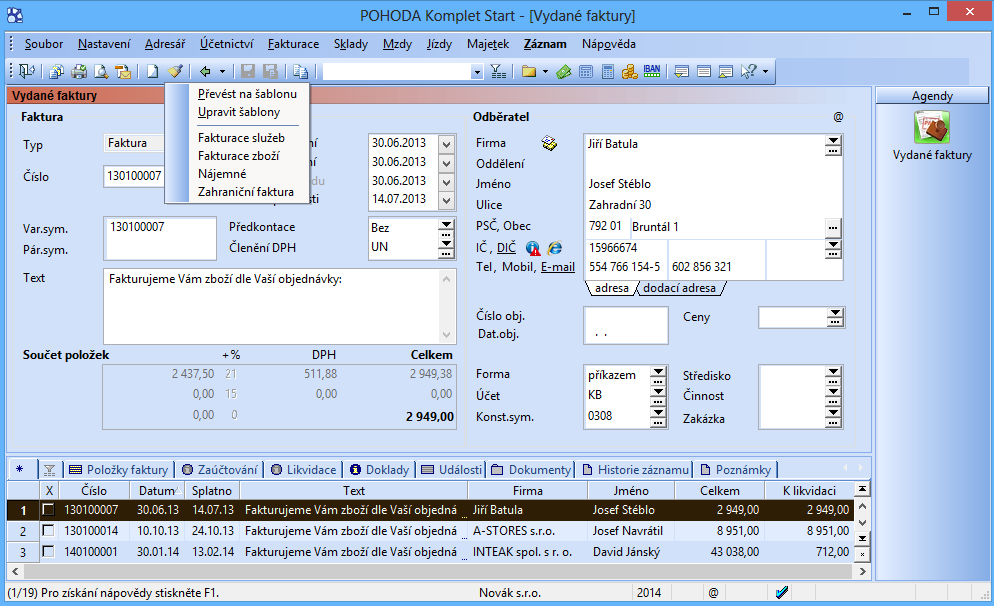Image resolution: width=994 pixels, height=606 pixels.
Task: Click the grayed save diskette icon
Action: 248,72
